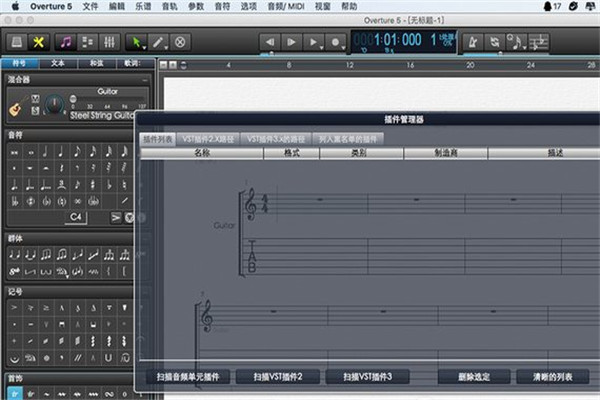Open the mixer faders toolbar icon
This screenshot has width=600, height=400.
(109, 42)
